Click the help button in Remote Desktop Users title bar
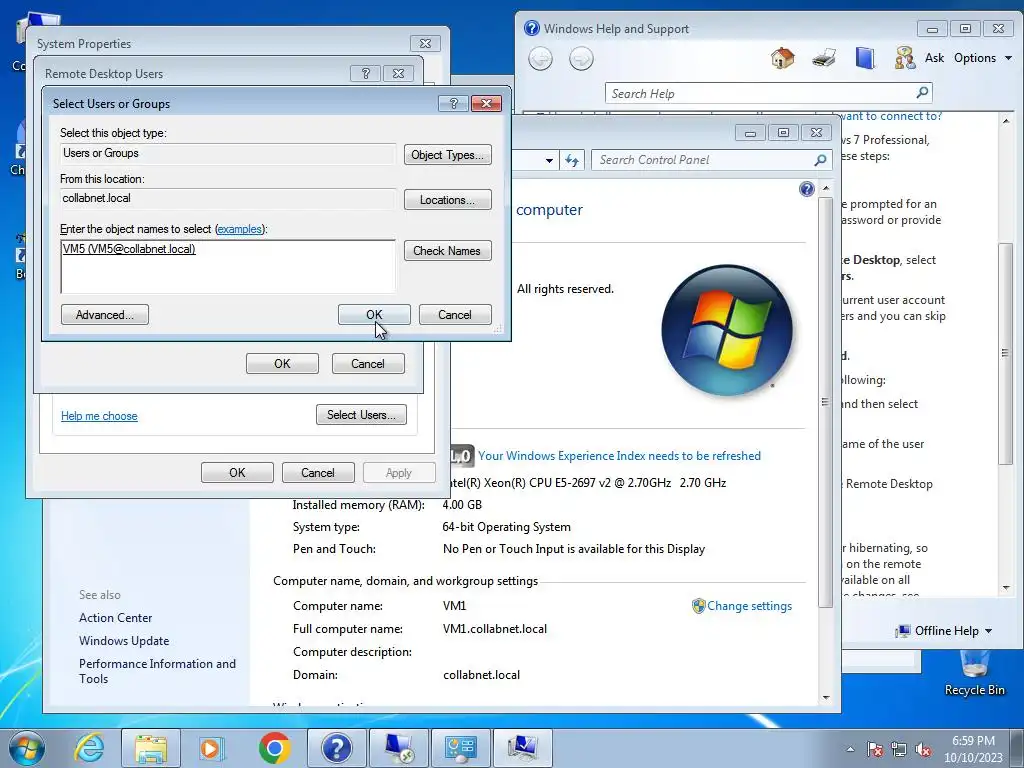 pos(366,73)
